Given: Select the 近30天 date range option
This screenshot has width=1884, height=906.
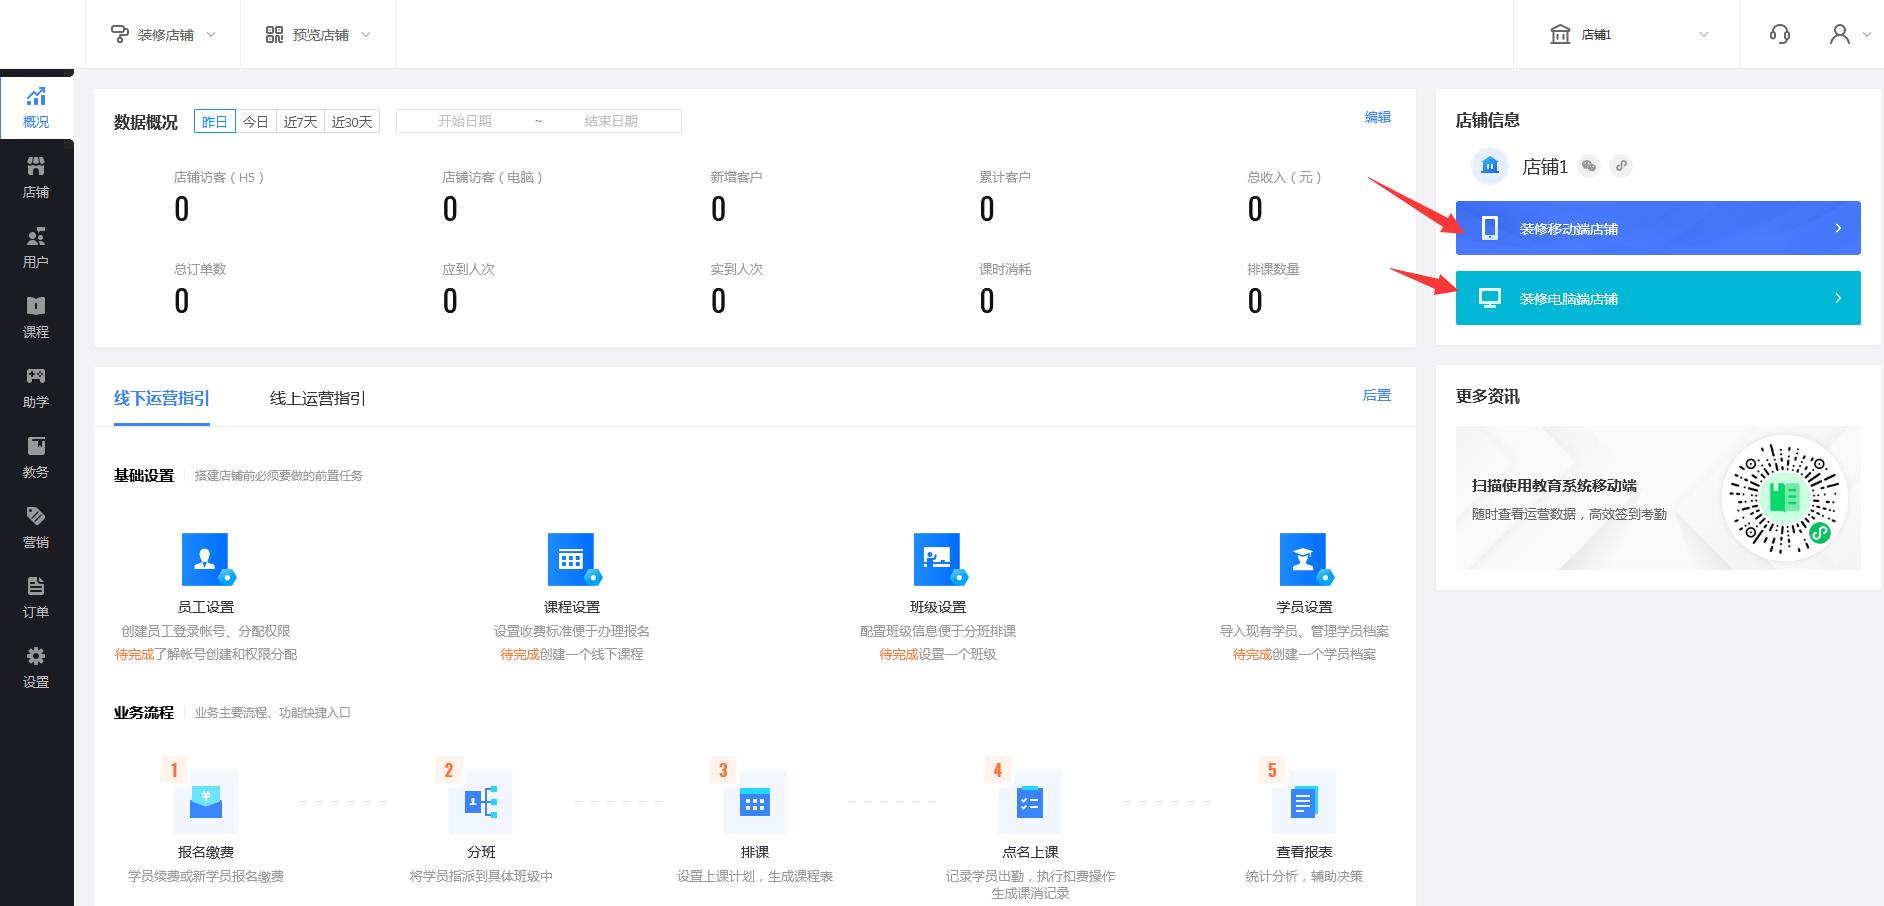Looking at the screenshot, I should 352,122.
